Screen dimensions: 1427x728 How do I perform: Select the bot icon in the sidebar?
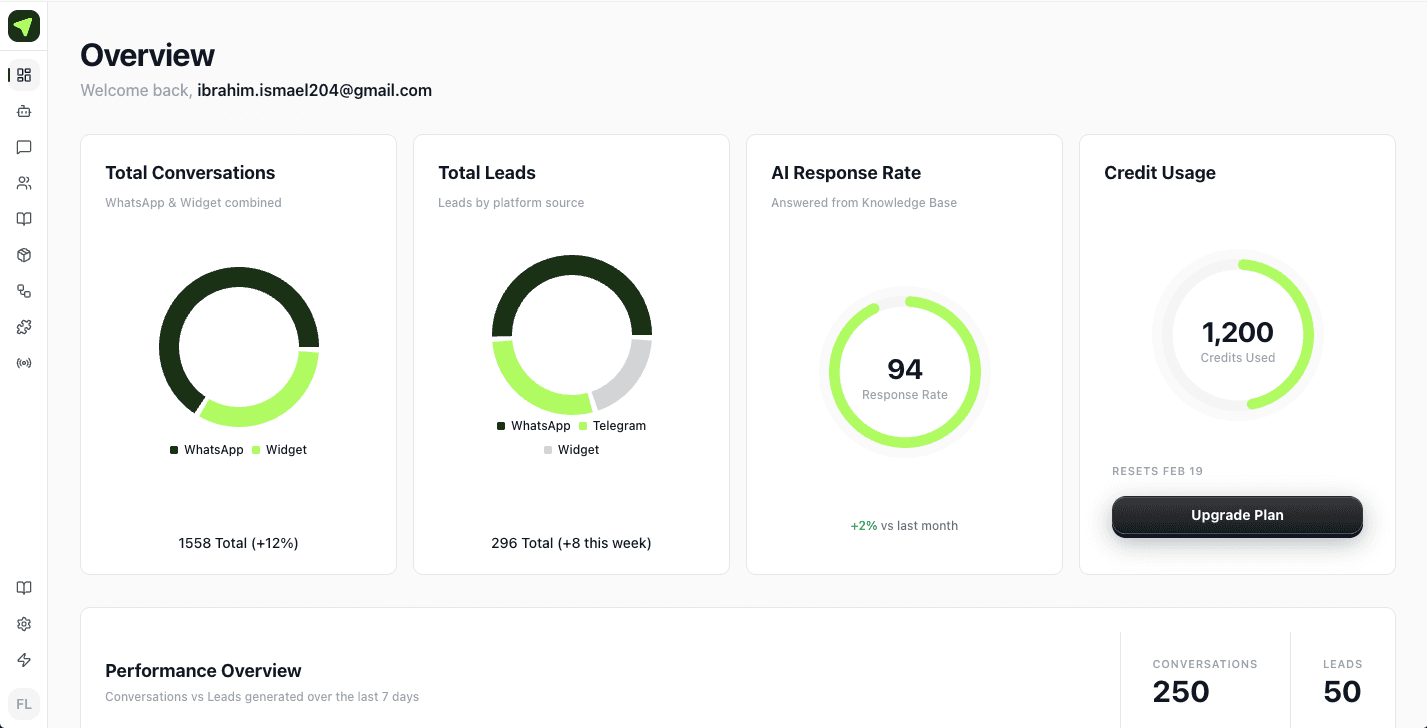pos(24,111)
